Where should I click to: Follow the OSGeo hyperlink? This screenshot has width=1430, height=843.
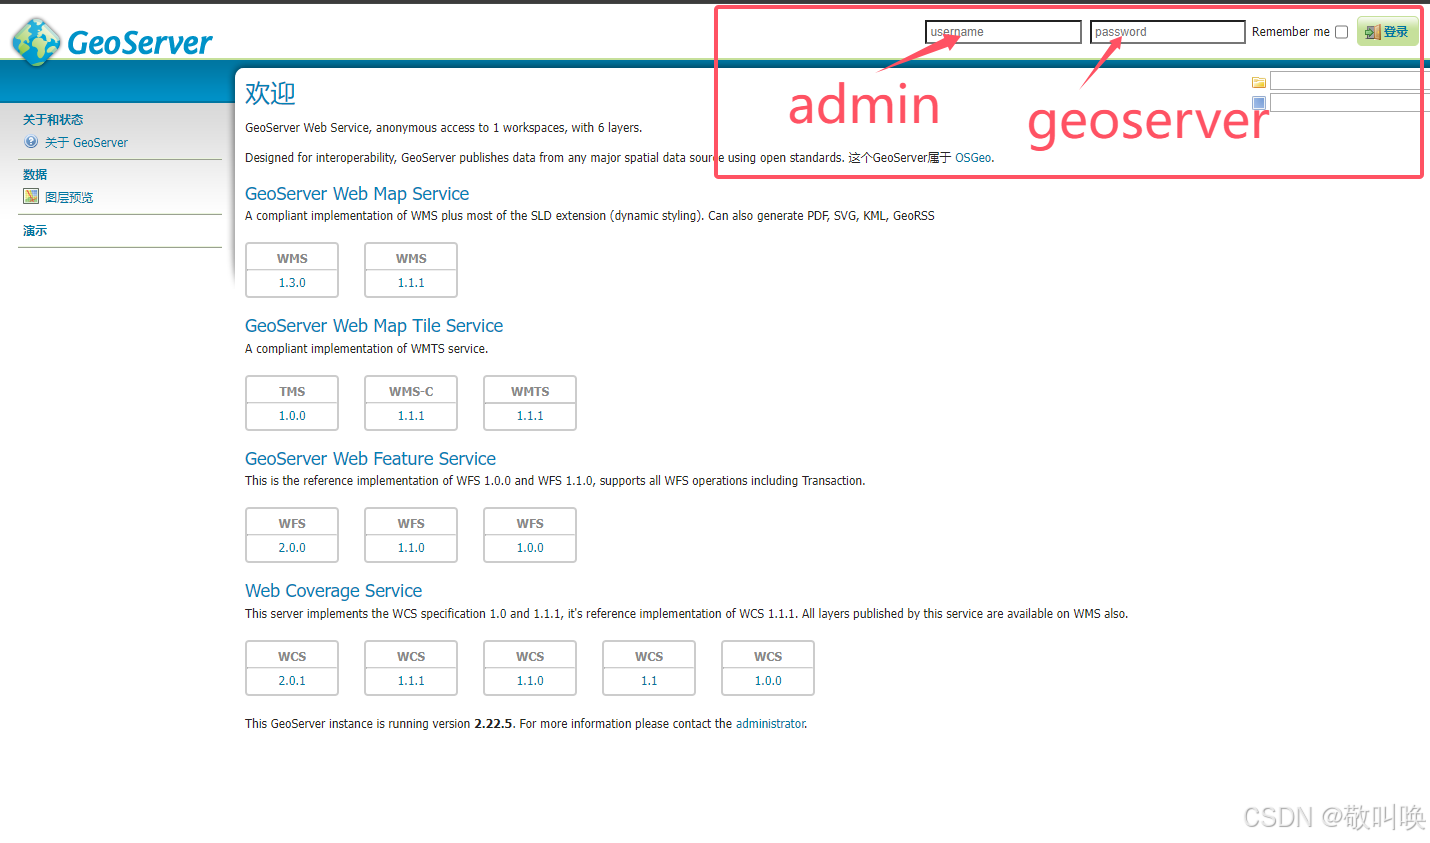click(971, 157)
